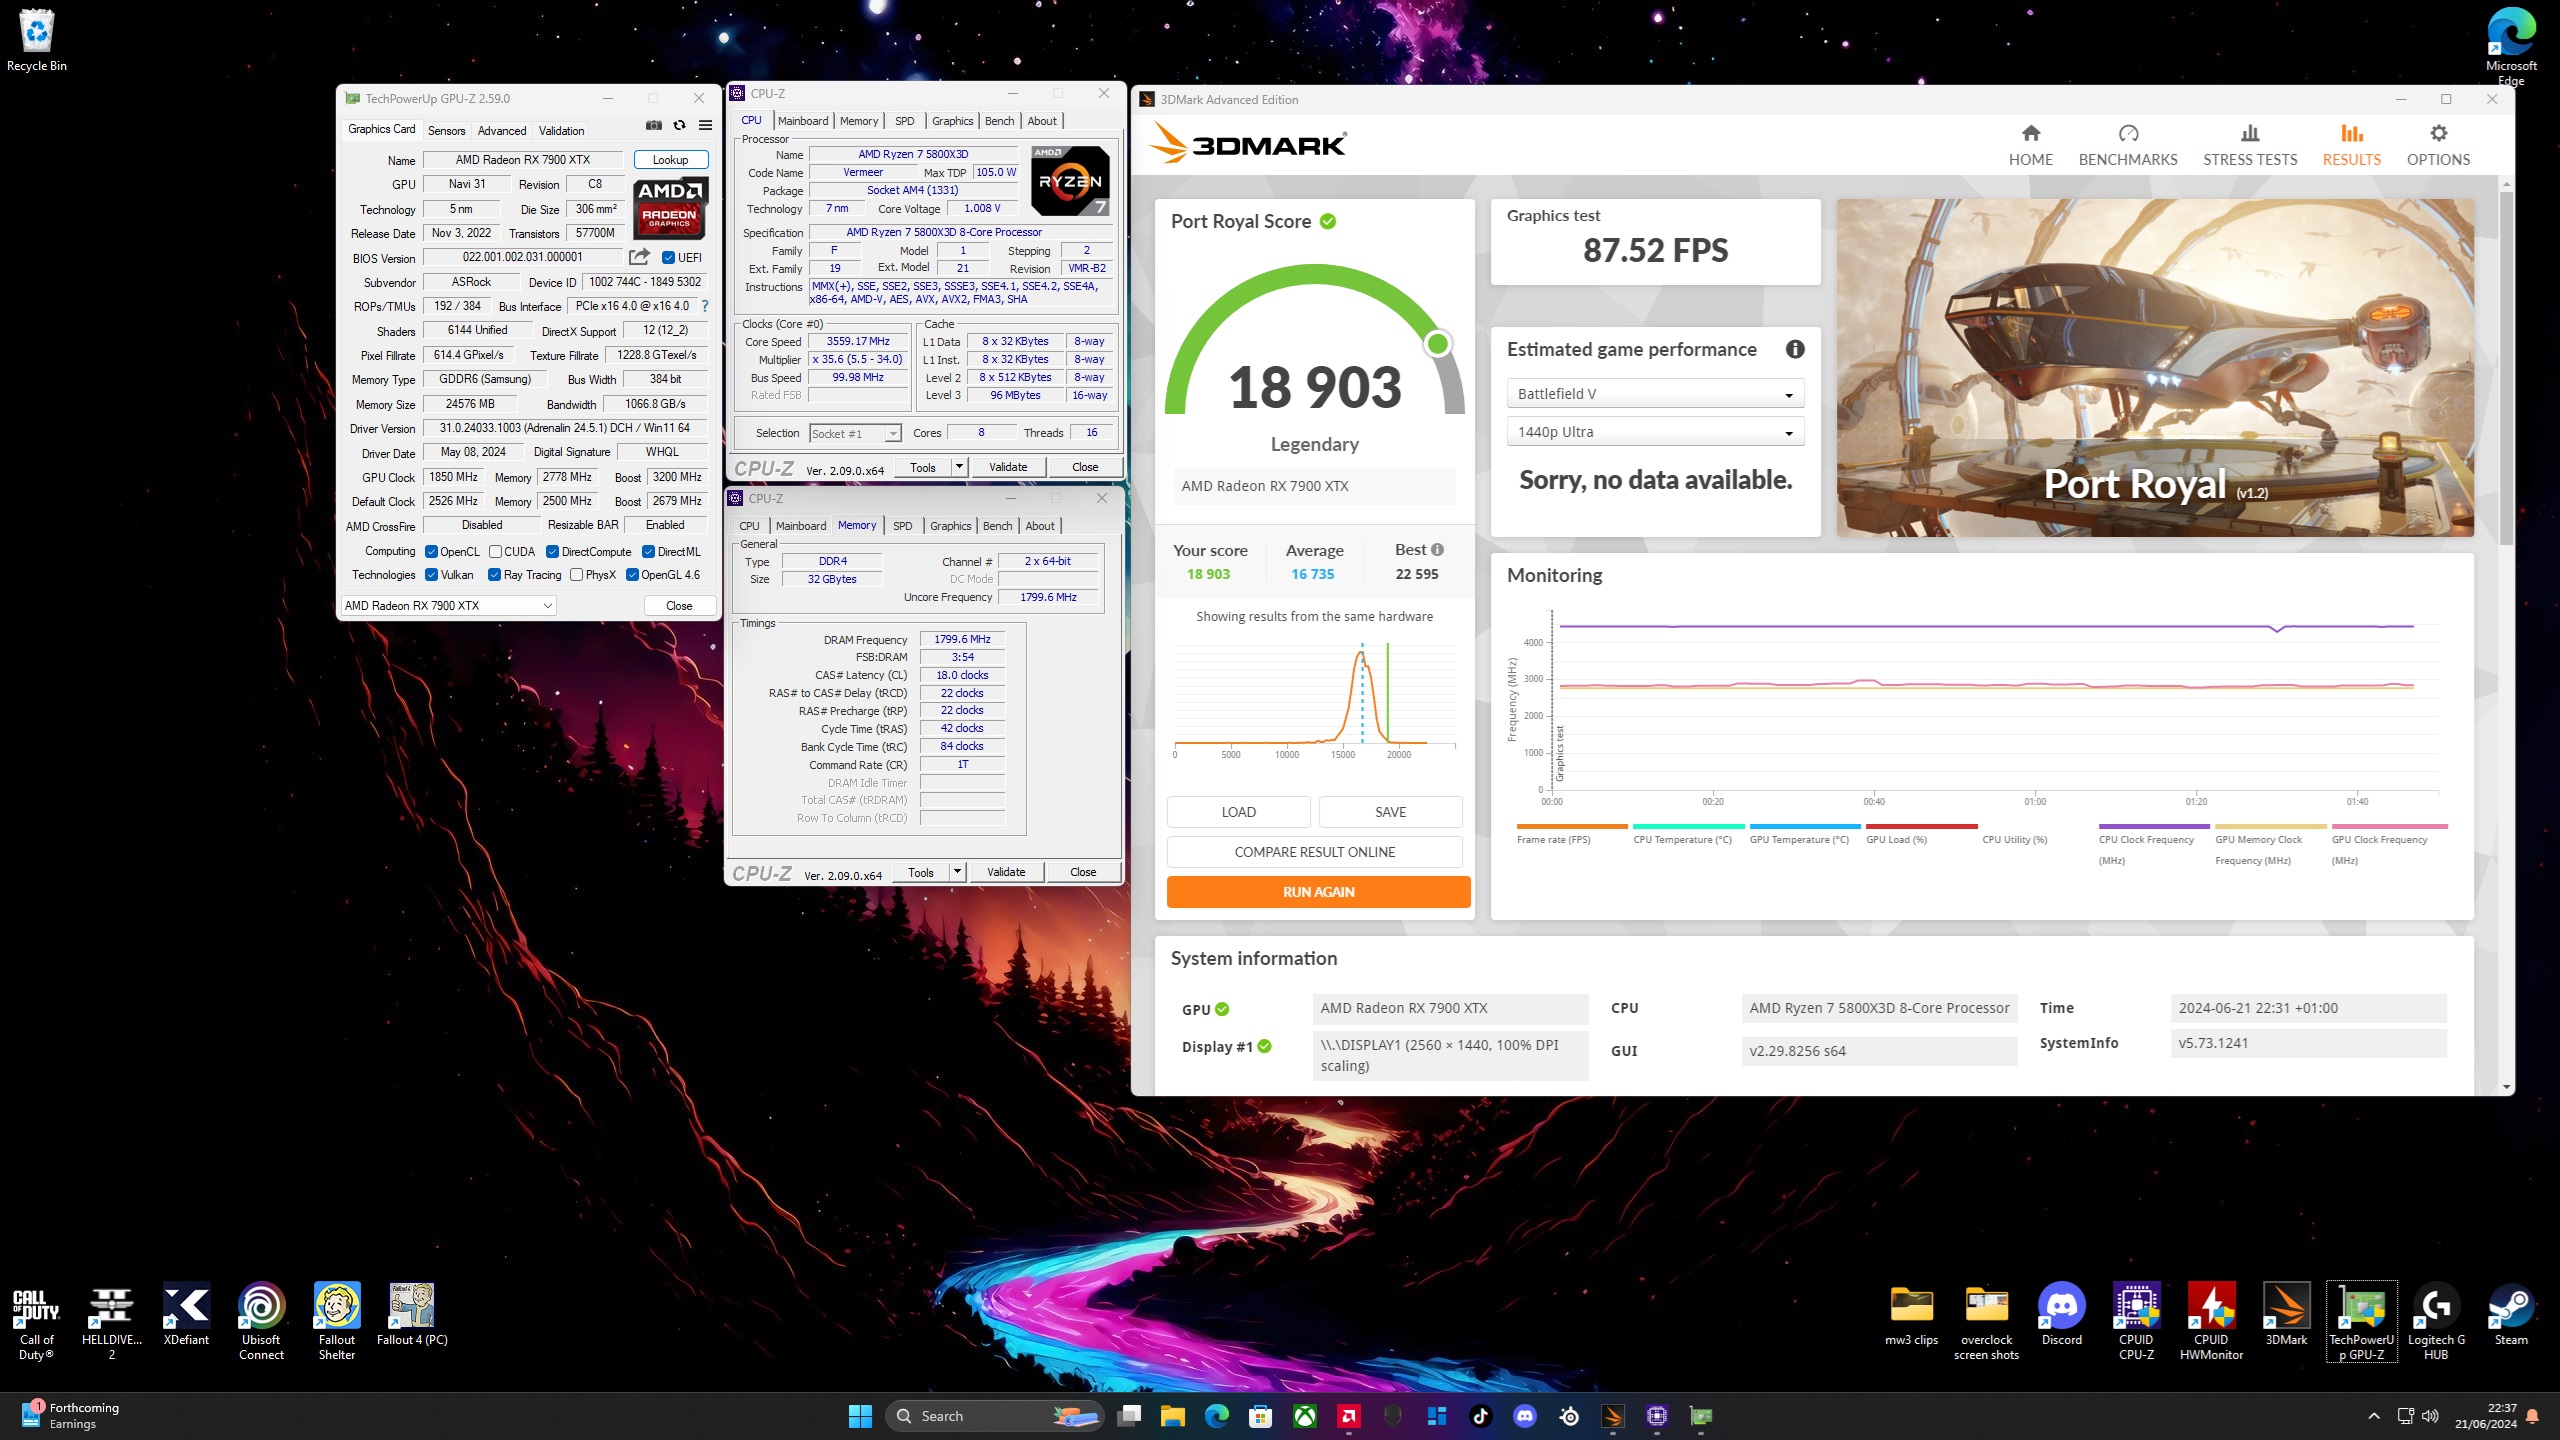Viewport: 2560px width, 1440px height.
Task: Open Call of Duty desktop shortcut
Action: pyautogui.click(x=36, y=1321)
